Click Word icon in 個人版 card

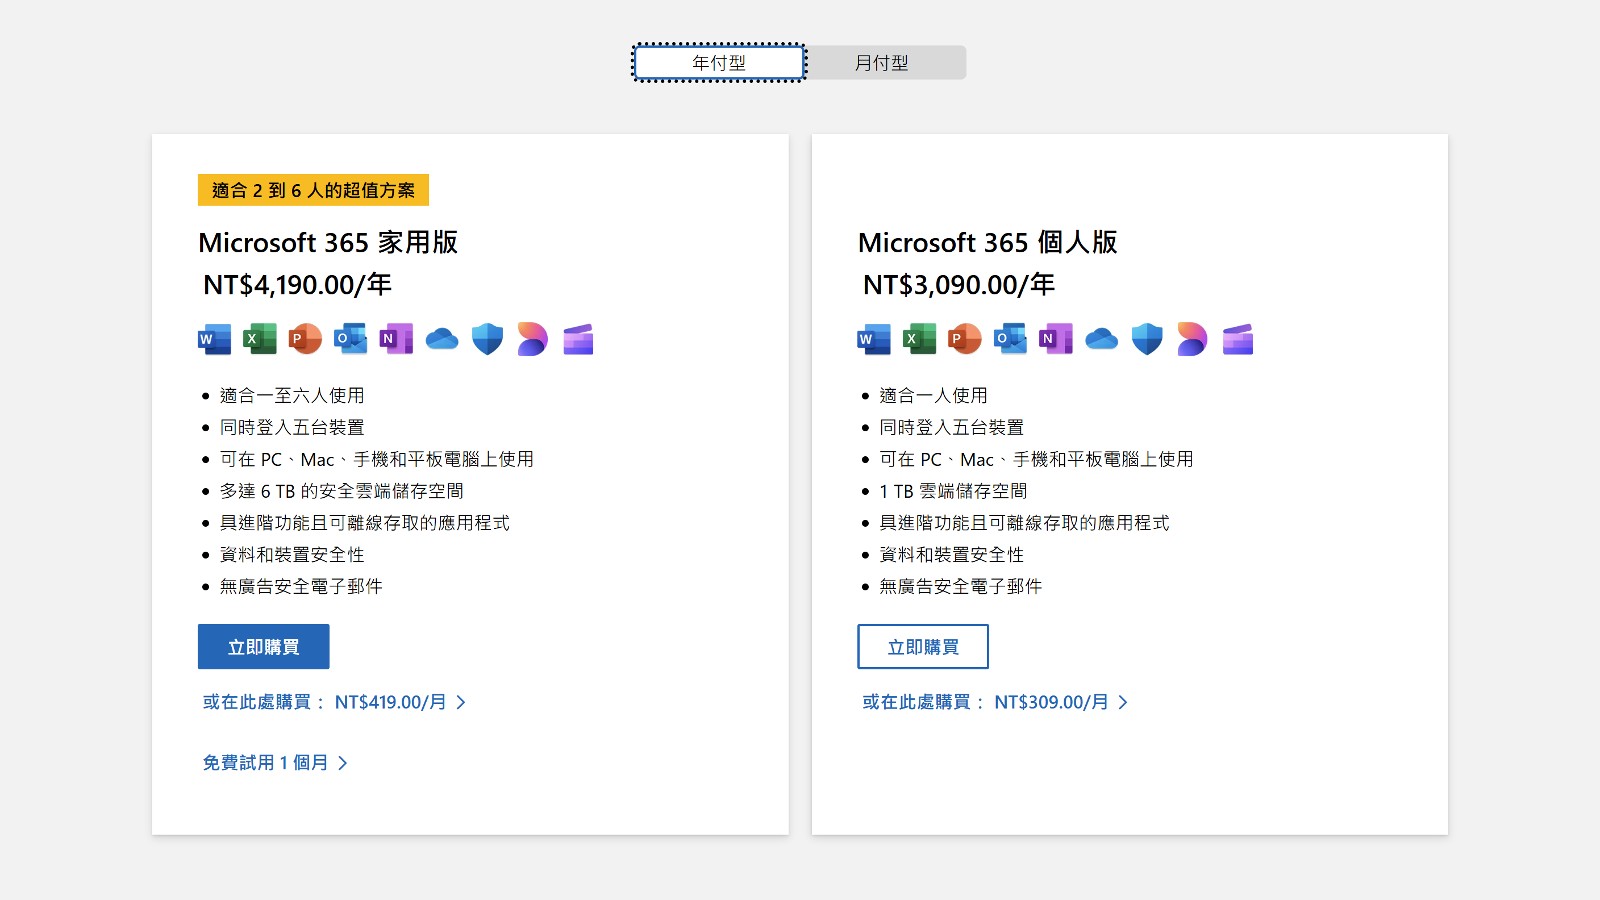click(x=874, y=339)
